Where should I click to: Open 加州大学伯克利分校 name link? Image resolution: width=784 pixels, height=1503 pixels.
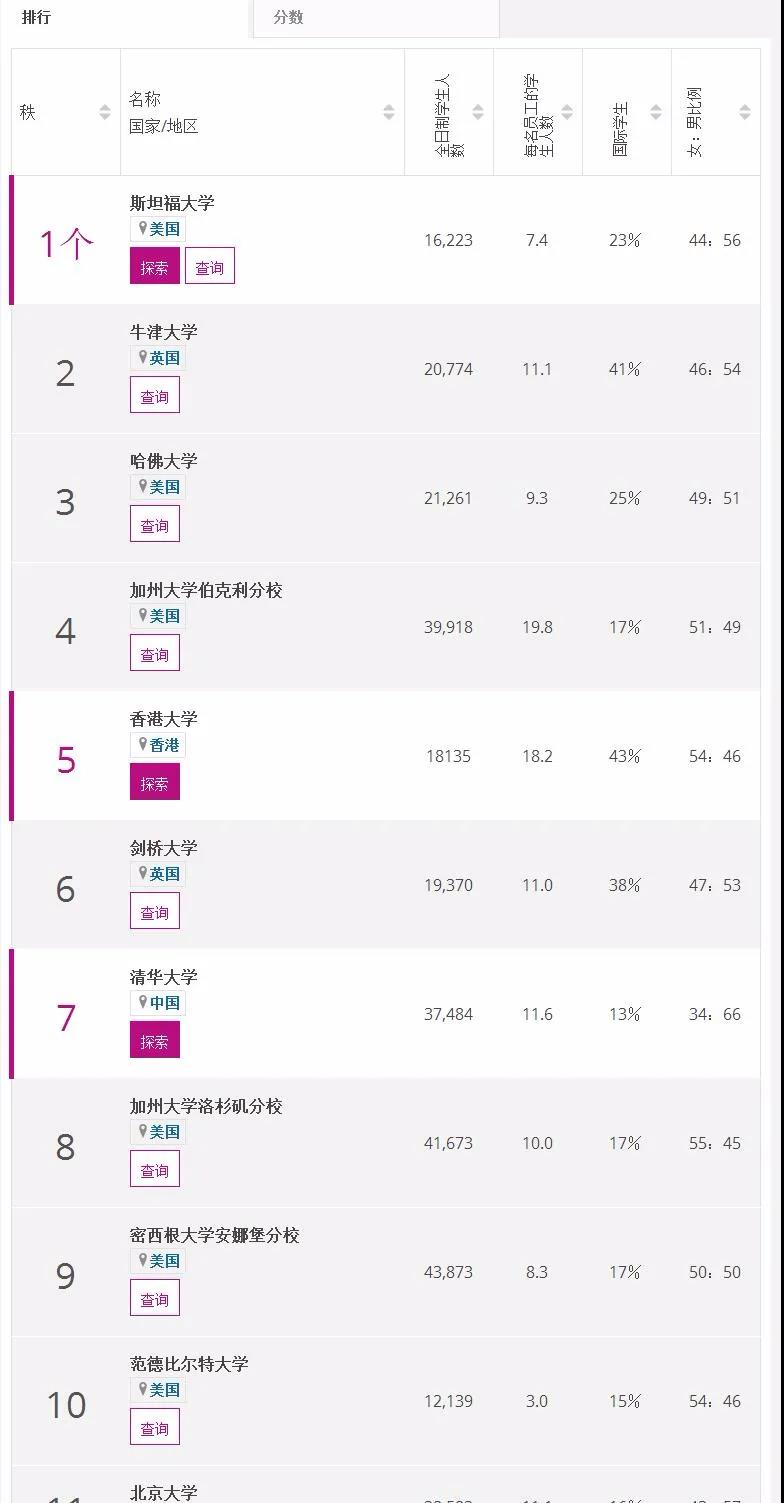click(206, 590)
